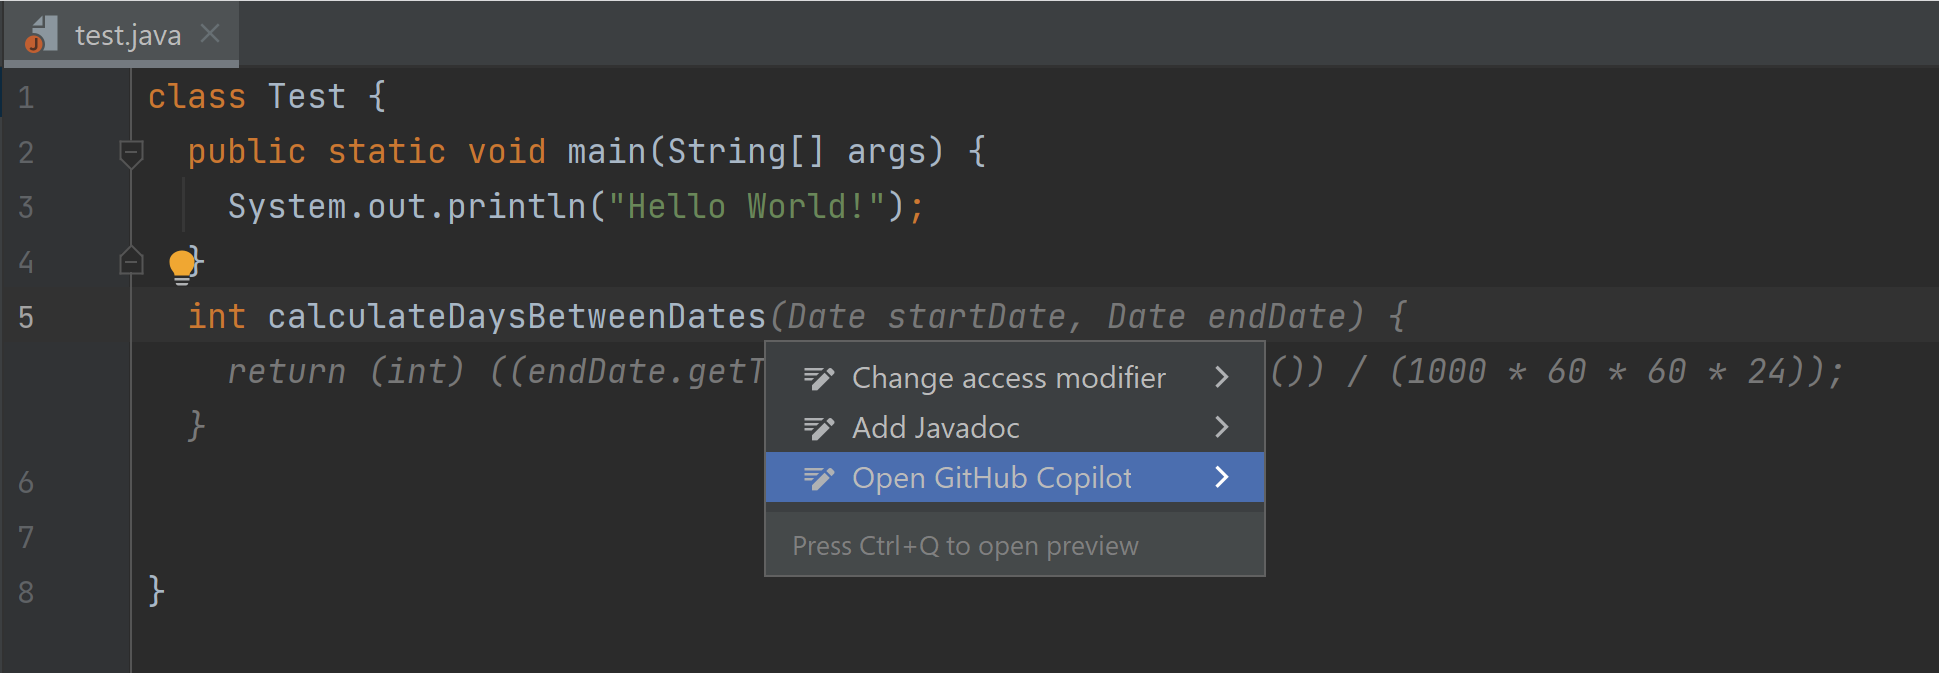The height and width of the screenshot is (673, 1939).
Task: Click the "Hello World!" string literal
Action: click(746, 206)
